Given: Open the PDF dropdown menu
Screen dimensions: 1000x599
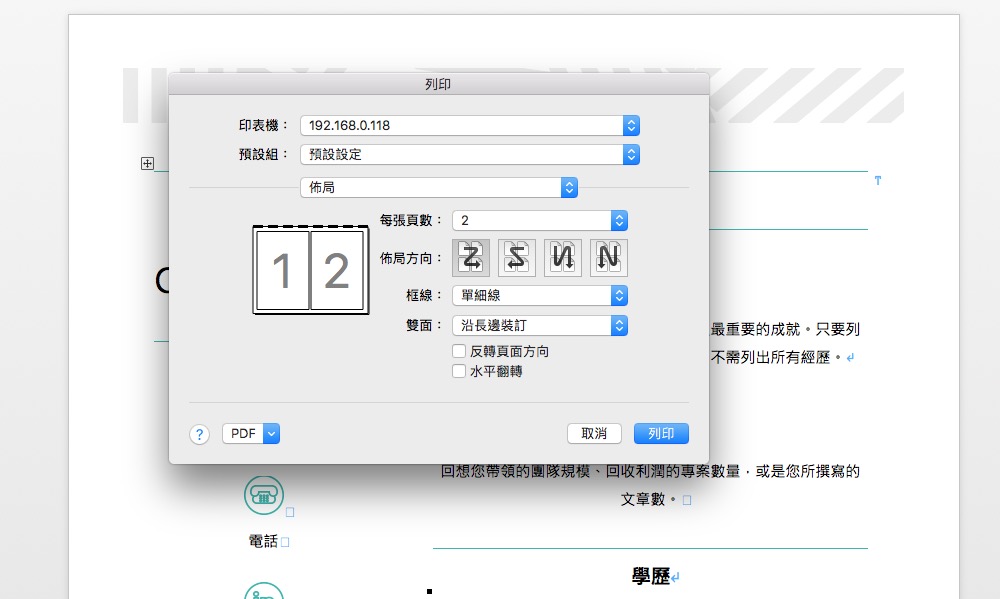Looking at the screenshot, I should tap(250, 433).
